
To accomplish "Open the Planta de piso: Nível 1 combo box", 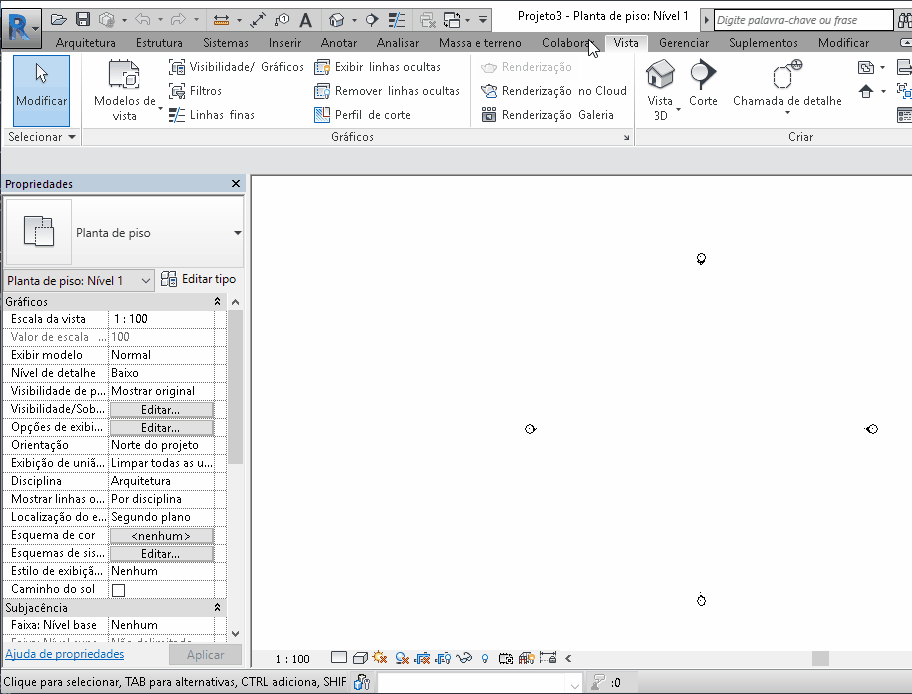I will (79, 281).
